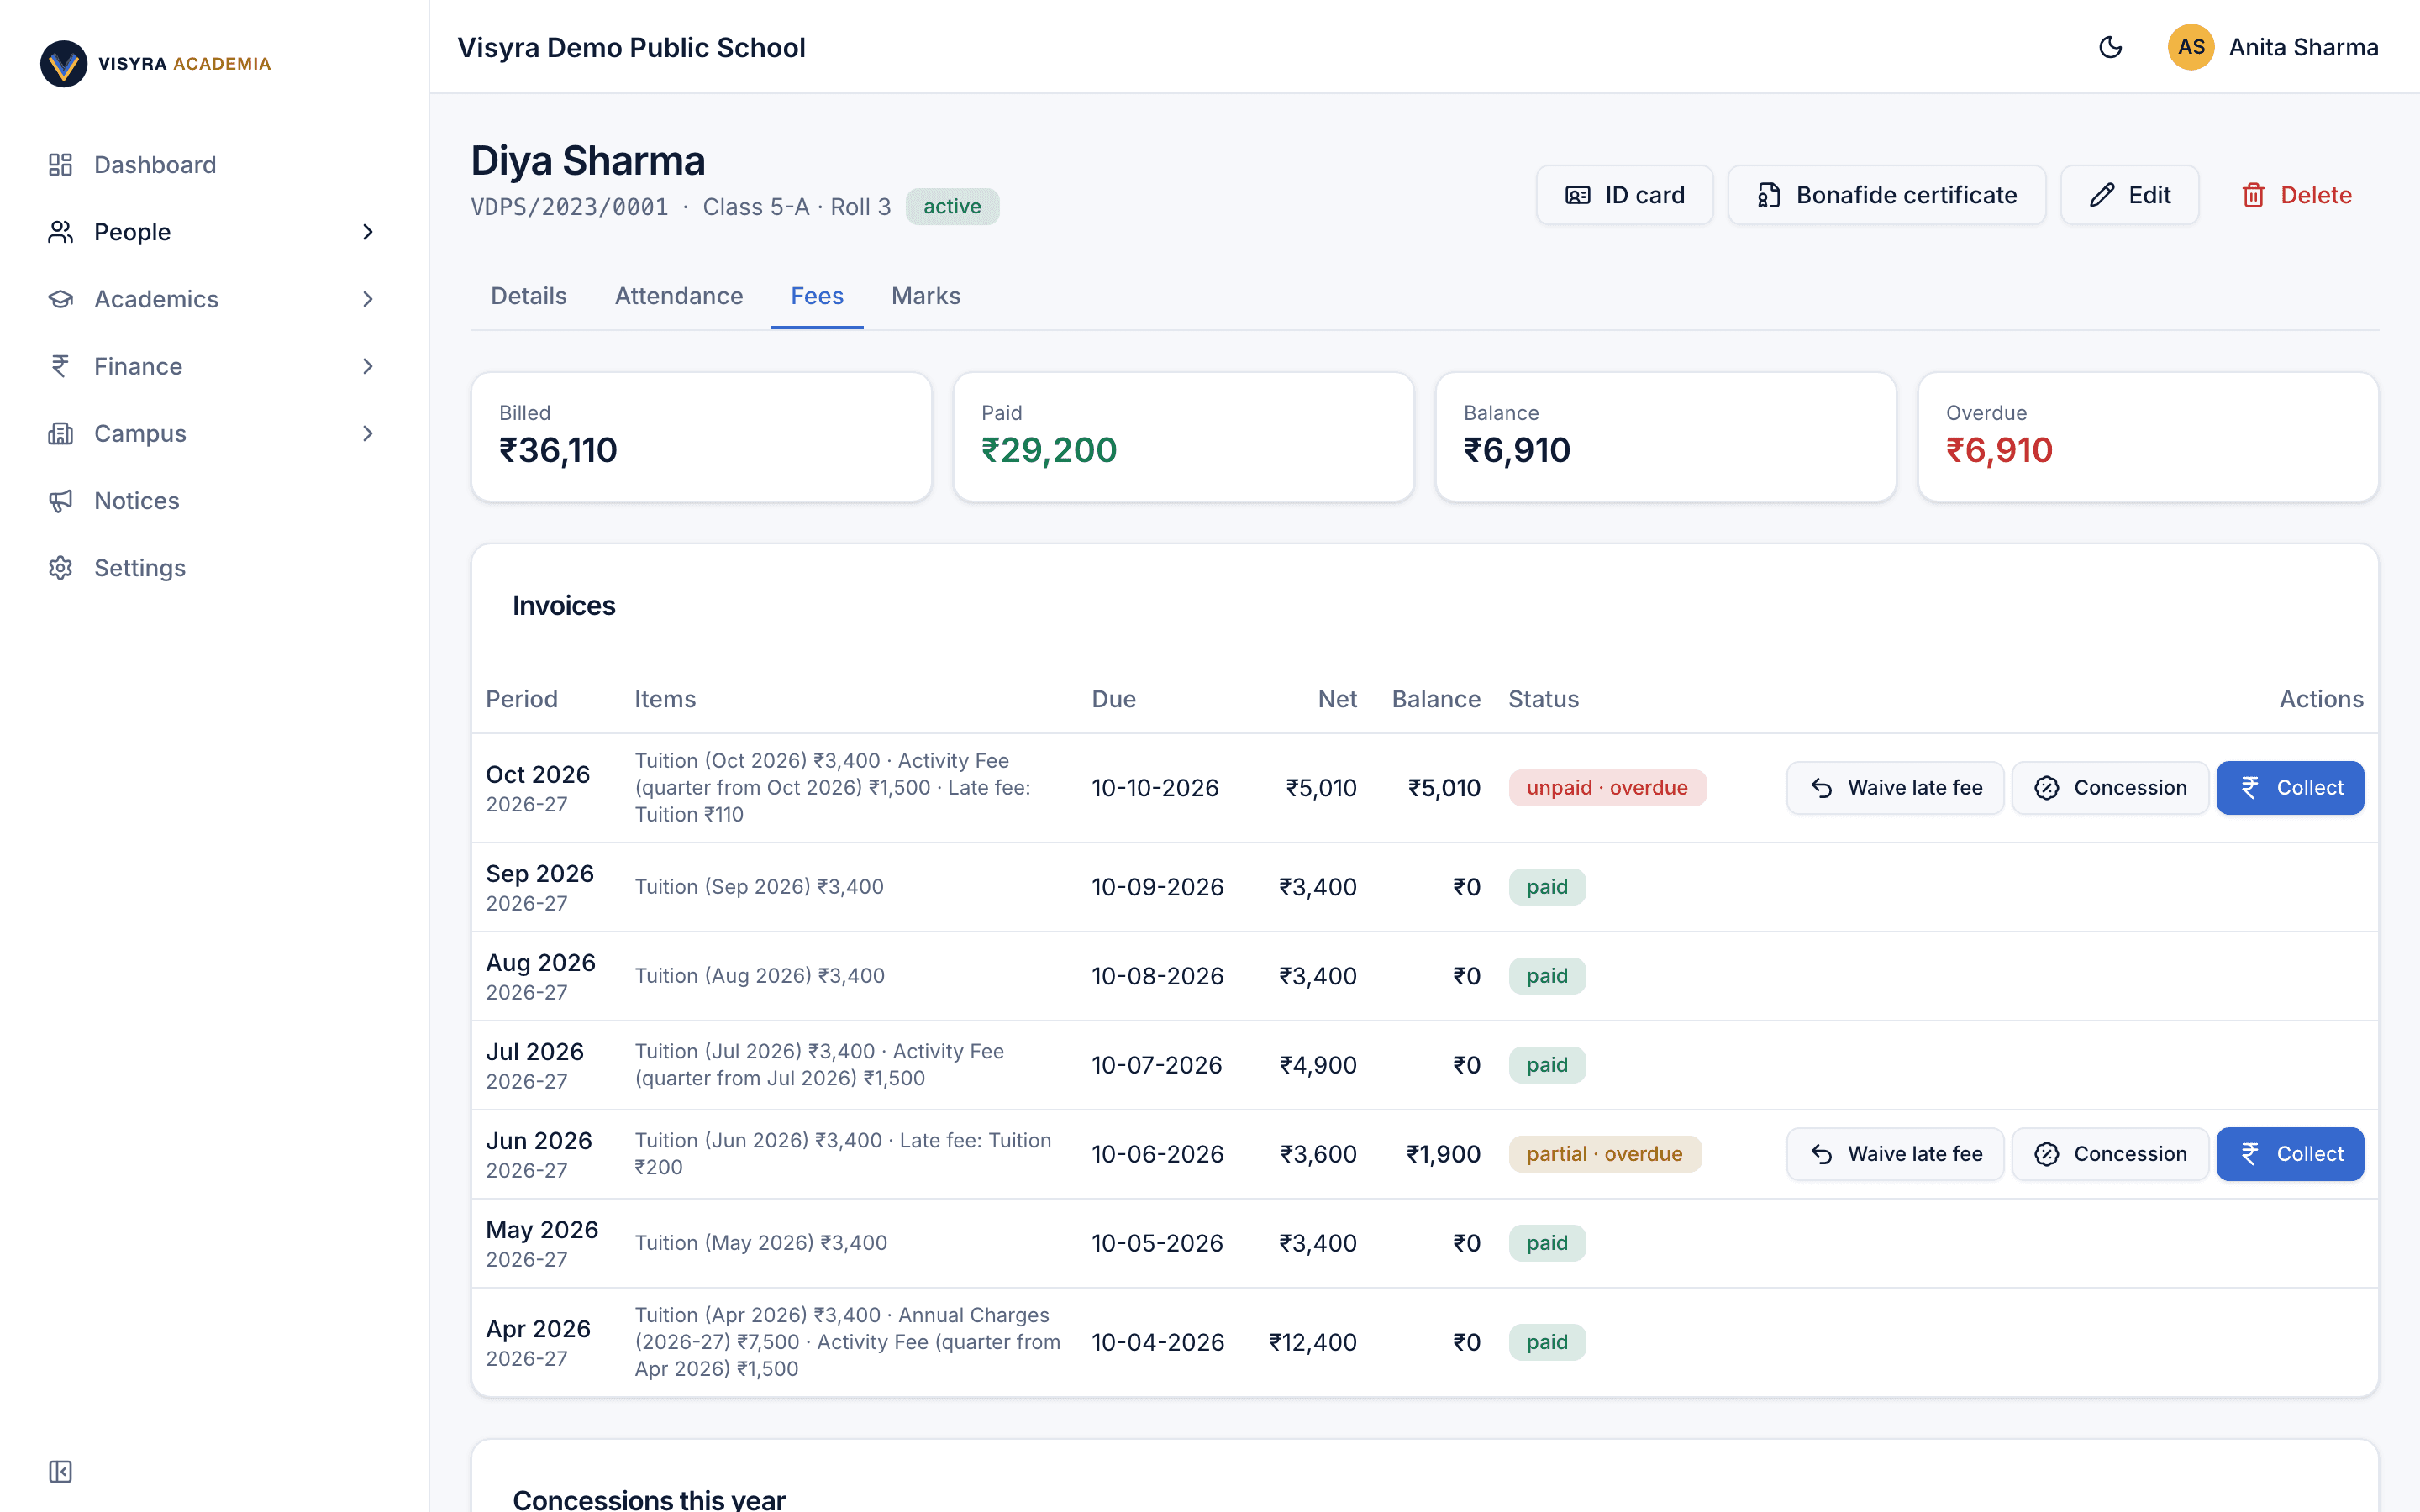Viewport: 2420px width, 1512px height.
Task: Click the Paid ₹29,200 card
Action: point(1183,437)
